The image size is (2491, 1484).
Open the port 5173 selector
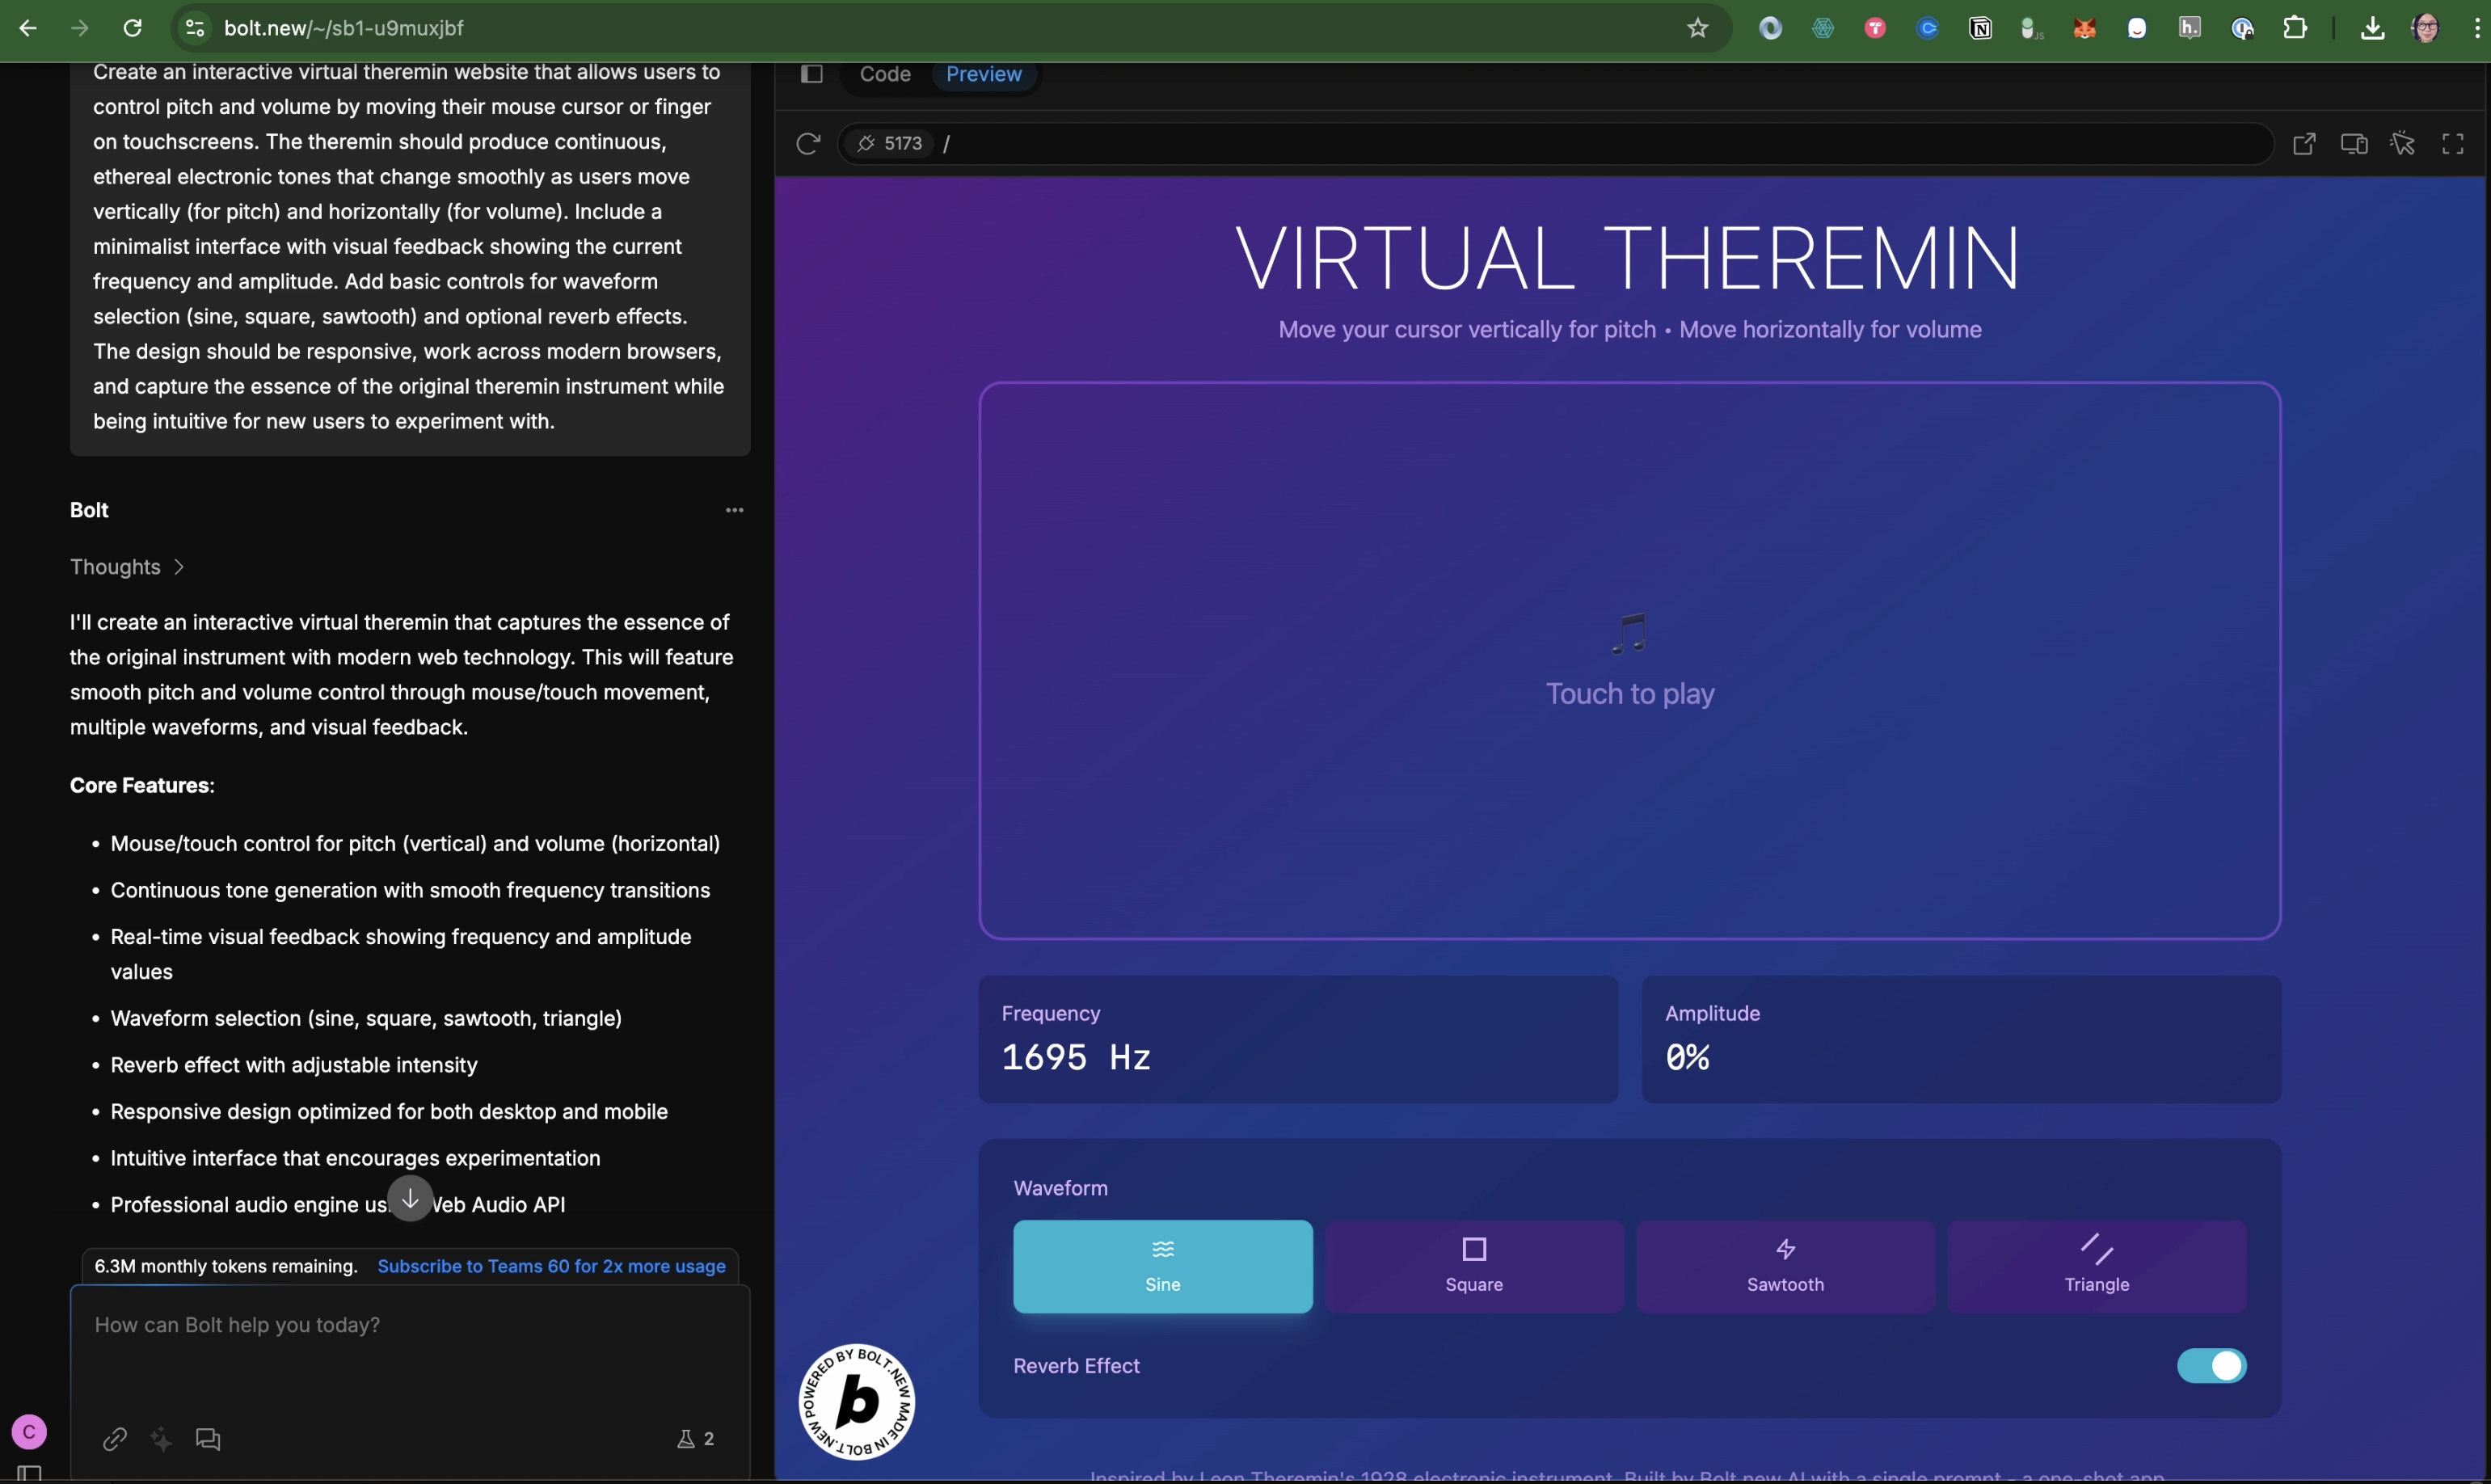pyautogui.click(x=889, y=144)
